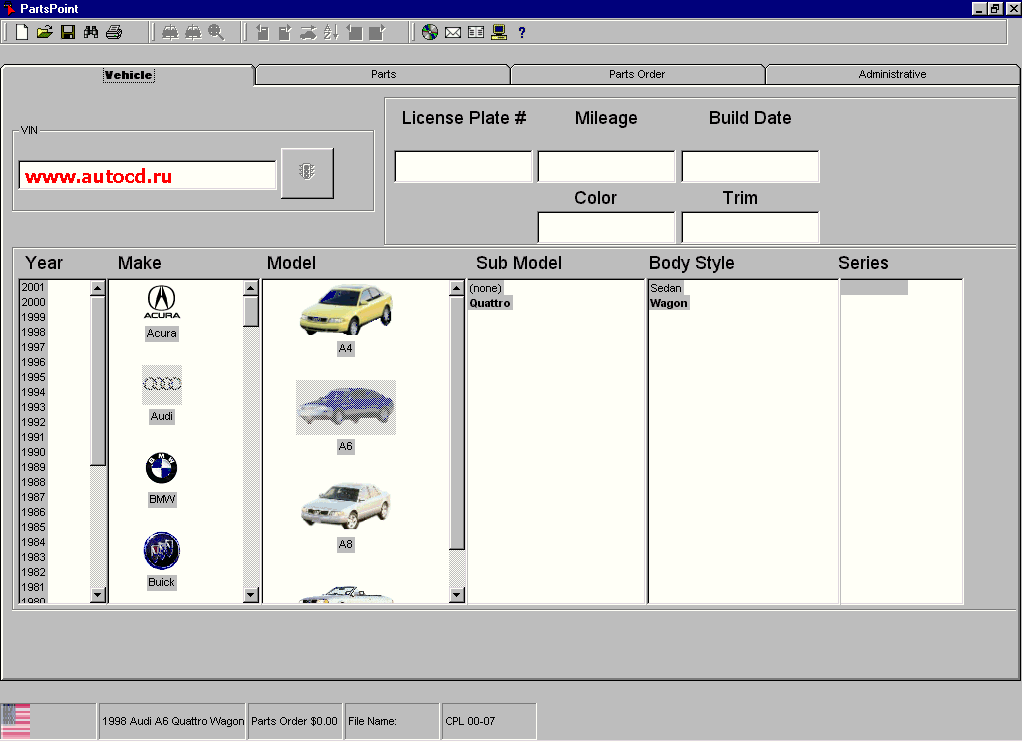This screenshot has height=742, width=1022.
Task: Click the Model list scrollbar thumb
Action: pos(457,423)
